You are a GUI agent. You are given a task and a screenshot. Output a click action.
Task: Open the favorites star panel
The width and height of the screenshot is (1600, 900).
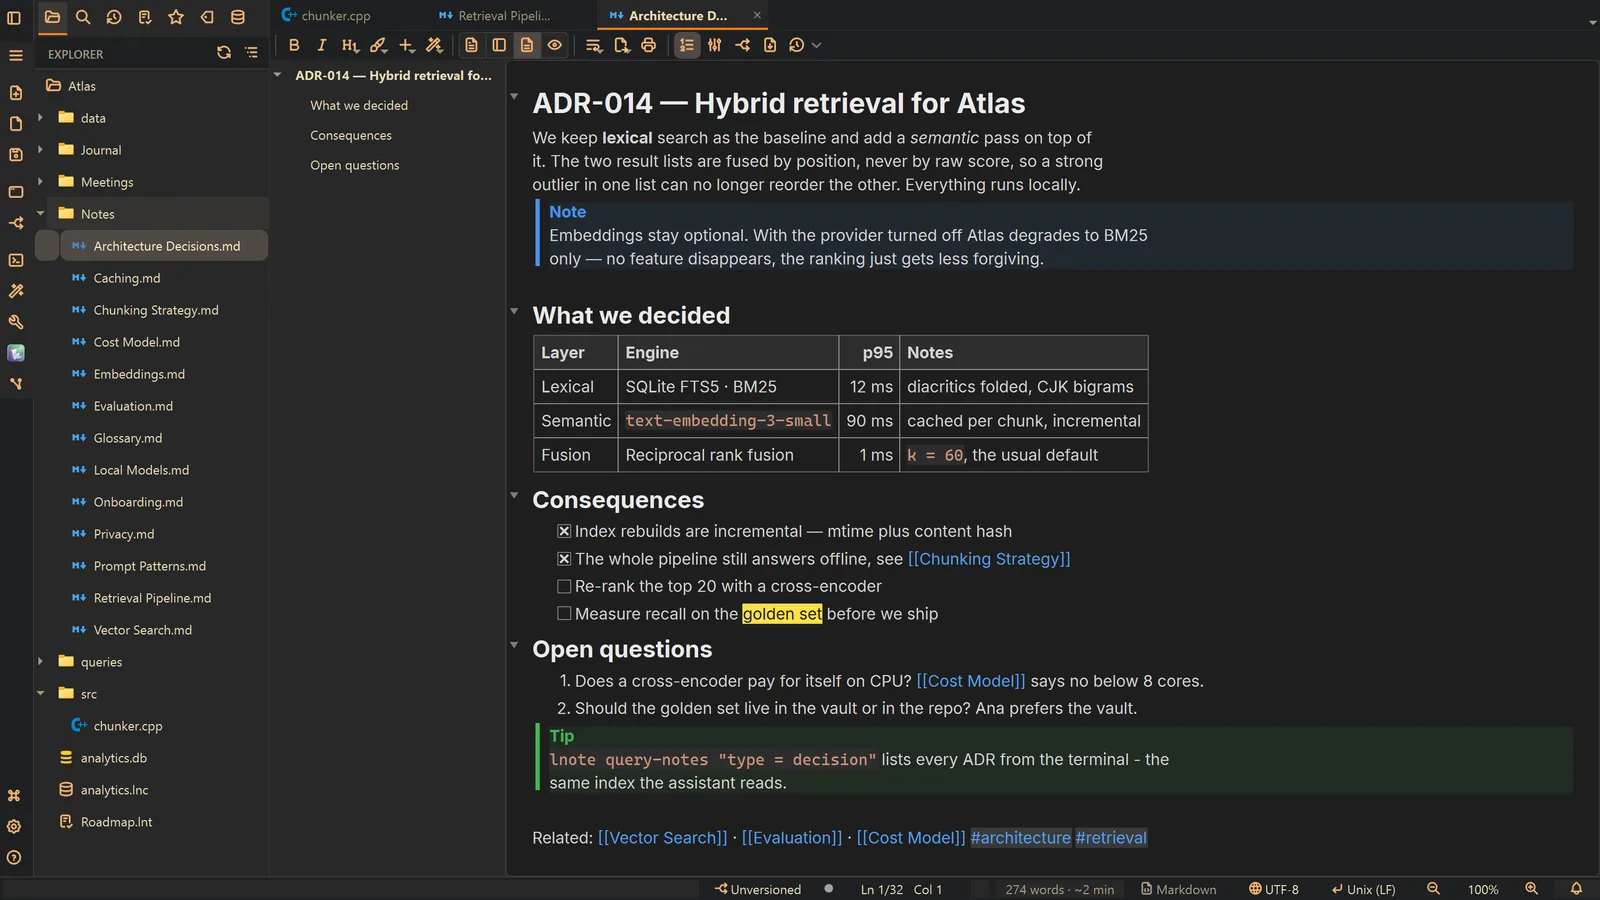pos(176,17)
